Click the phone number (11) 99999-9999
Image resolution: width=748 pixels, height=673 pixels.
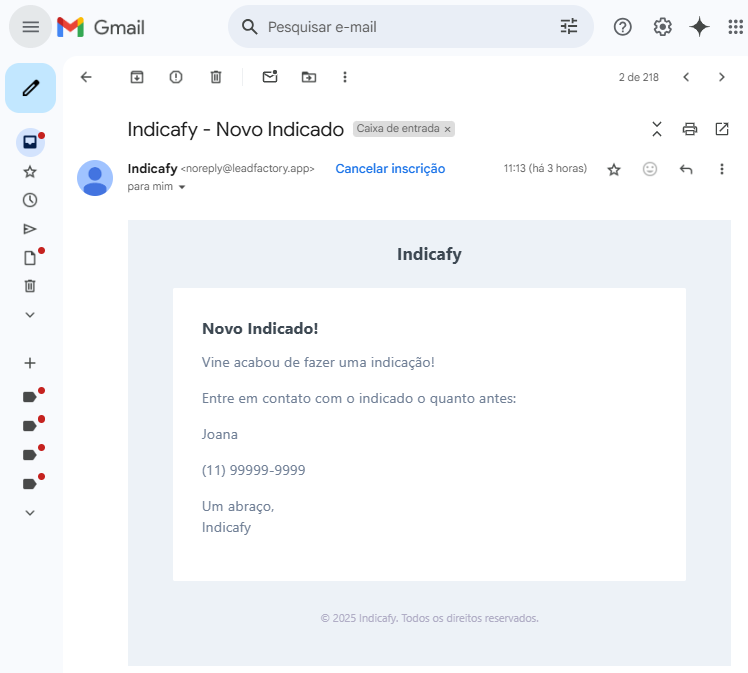(253, 470)
